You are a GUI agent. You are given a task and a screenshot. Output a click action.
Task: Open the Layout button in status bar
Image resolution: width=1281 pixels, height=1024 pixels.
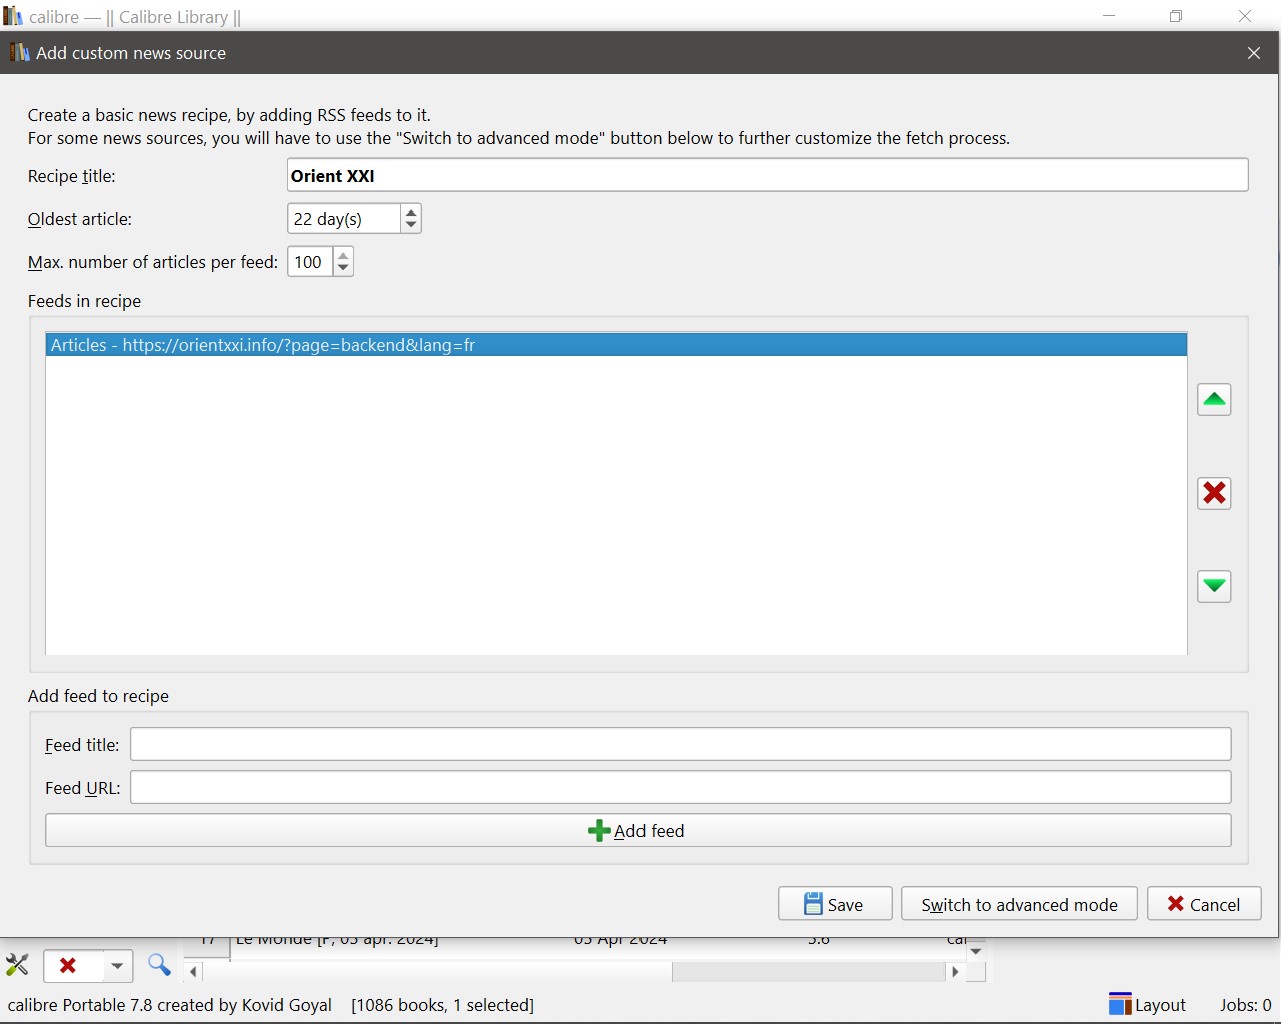[1147, 1004]
